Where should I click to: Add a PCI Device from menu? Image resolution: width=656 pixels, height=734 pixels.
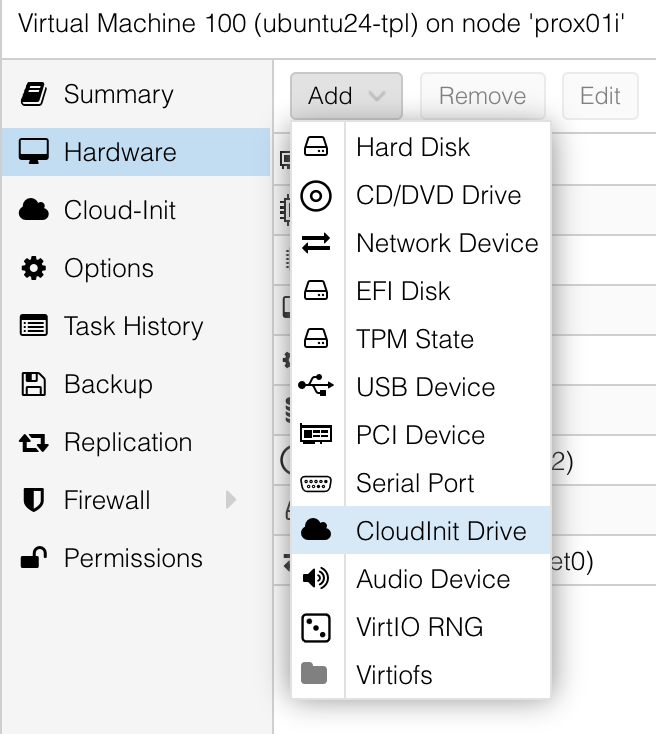click(420, 435)
